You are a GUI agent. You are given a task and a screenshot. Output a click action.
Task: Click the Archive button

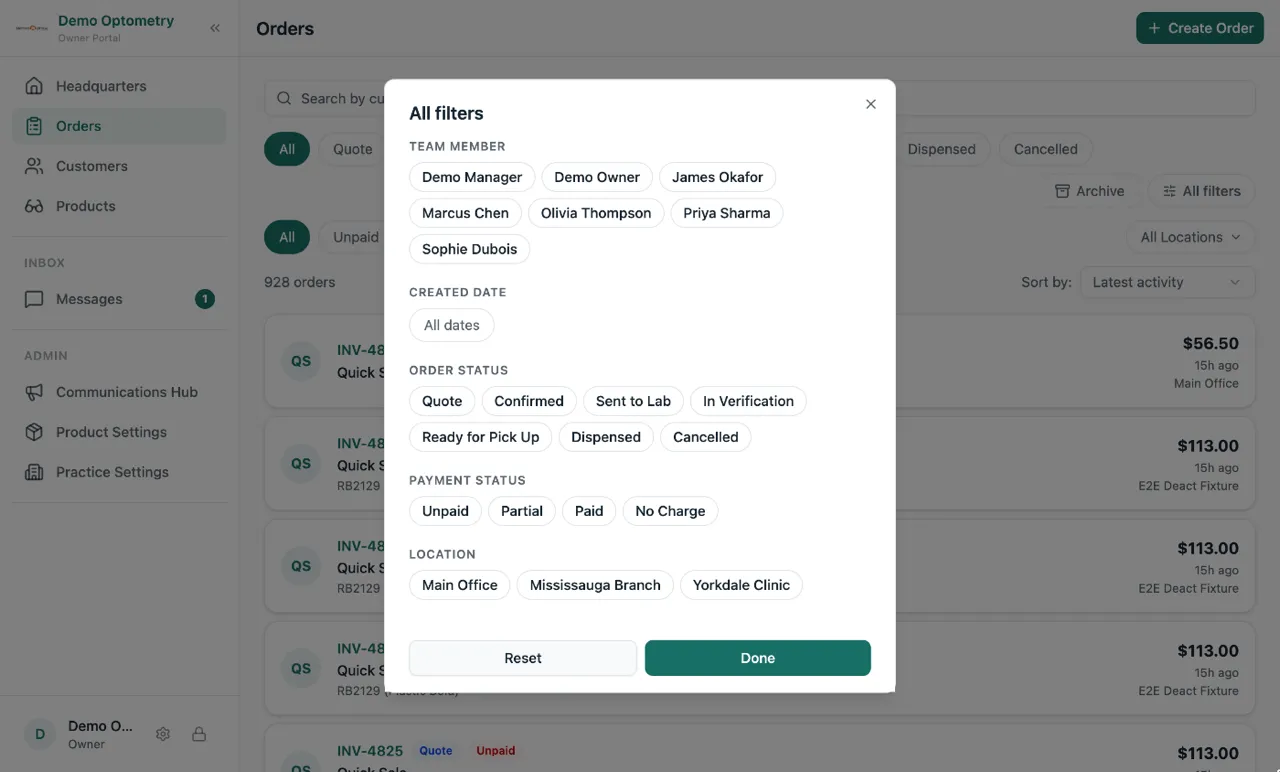pos(1090,191)
